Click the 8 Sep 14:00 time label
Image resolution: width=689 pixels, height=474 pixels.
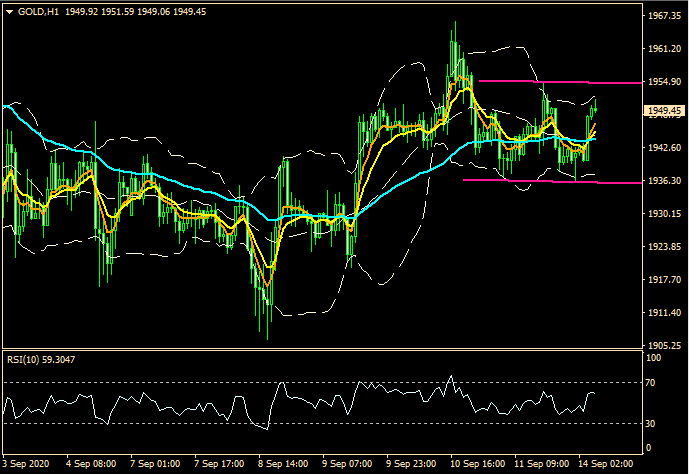(x=282, y=465)
